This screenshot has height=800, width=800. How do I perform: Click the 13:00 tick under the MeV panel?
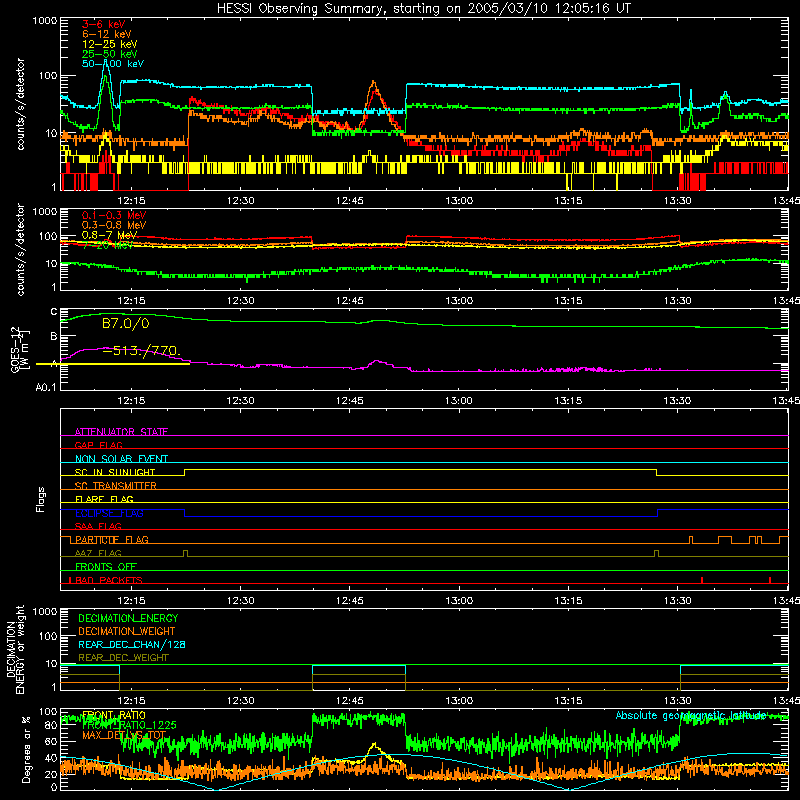coord(459,301)
